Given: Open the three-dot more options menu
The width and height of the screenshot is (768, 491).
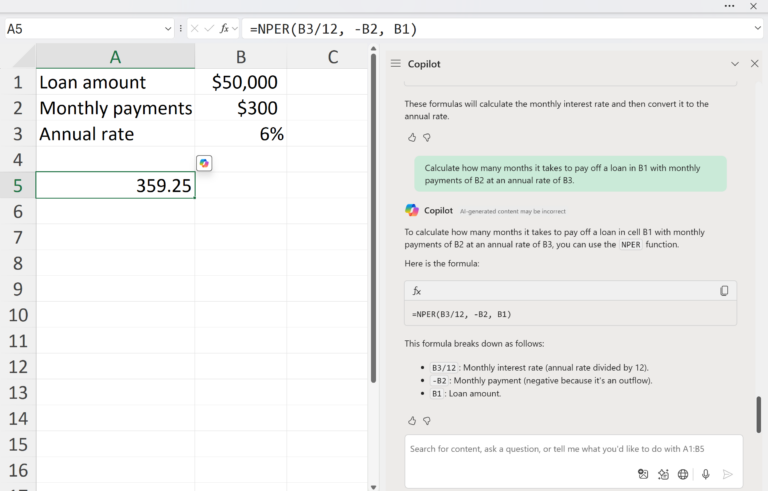Looking at the screenshot, I should pyautogui.click(x=729, y=6).
